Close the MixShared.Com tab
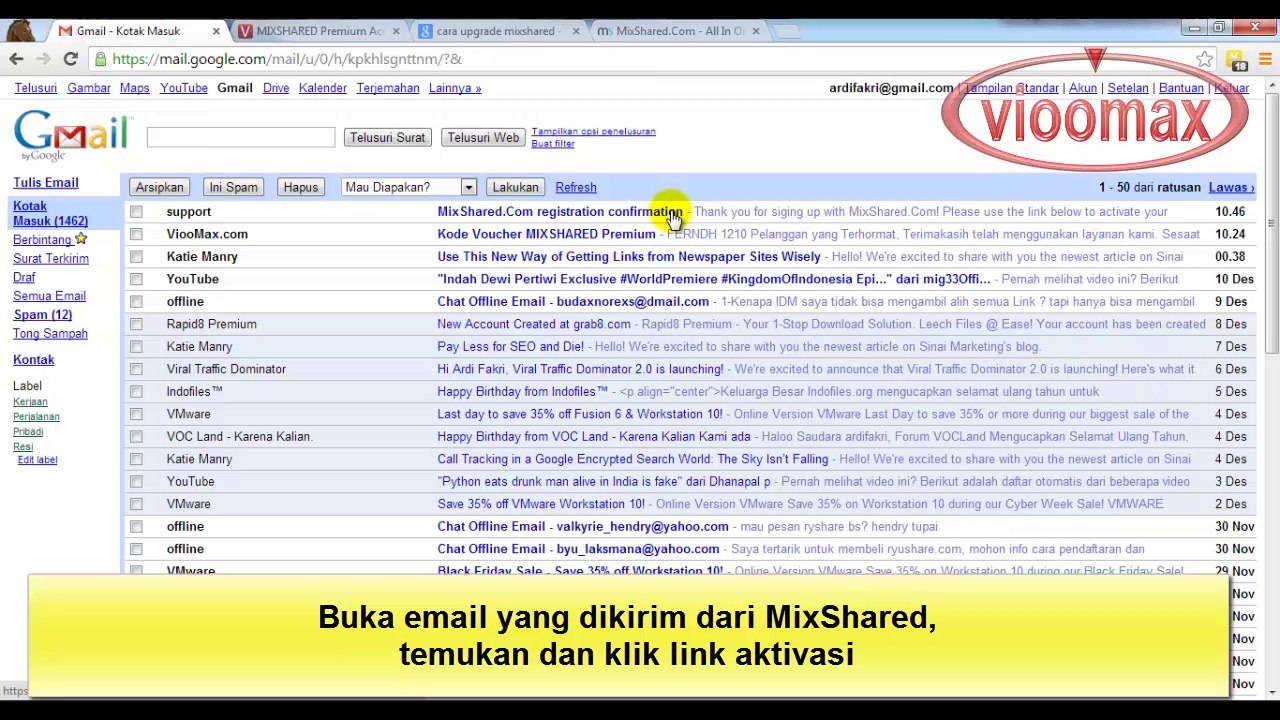The height and width of the screenshot is (720, 1280). [x=755, y=31]
